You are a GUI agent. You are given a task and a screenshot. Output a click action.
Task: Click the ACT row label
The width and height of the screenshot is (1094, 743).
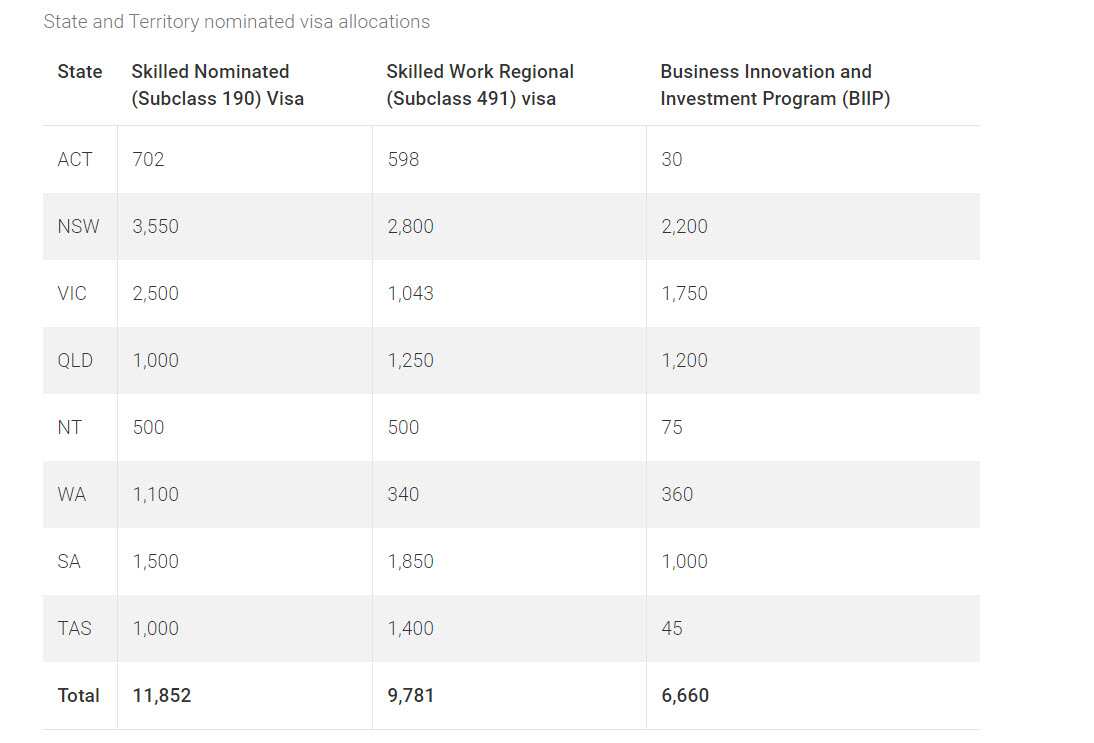(75, 159)
